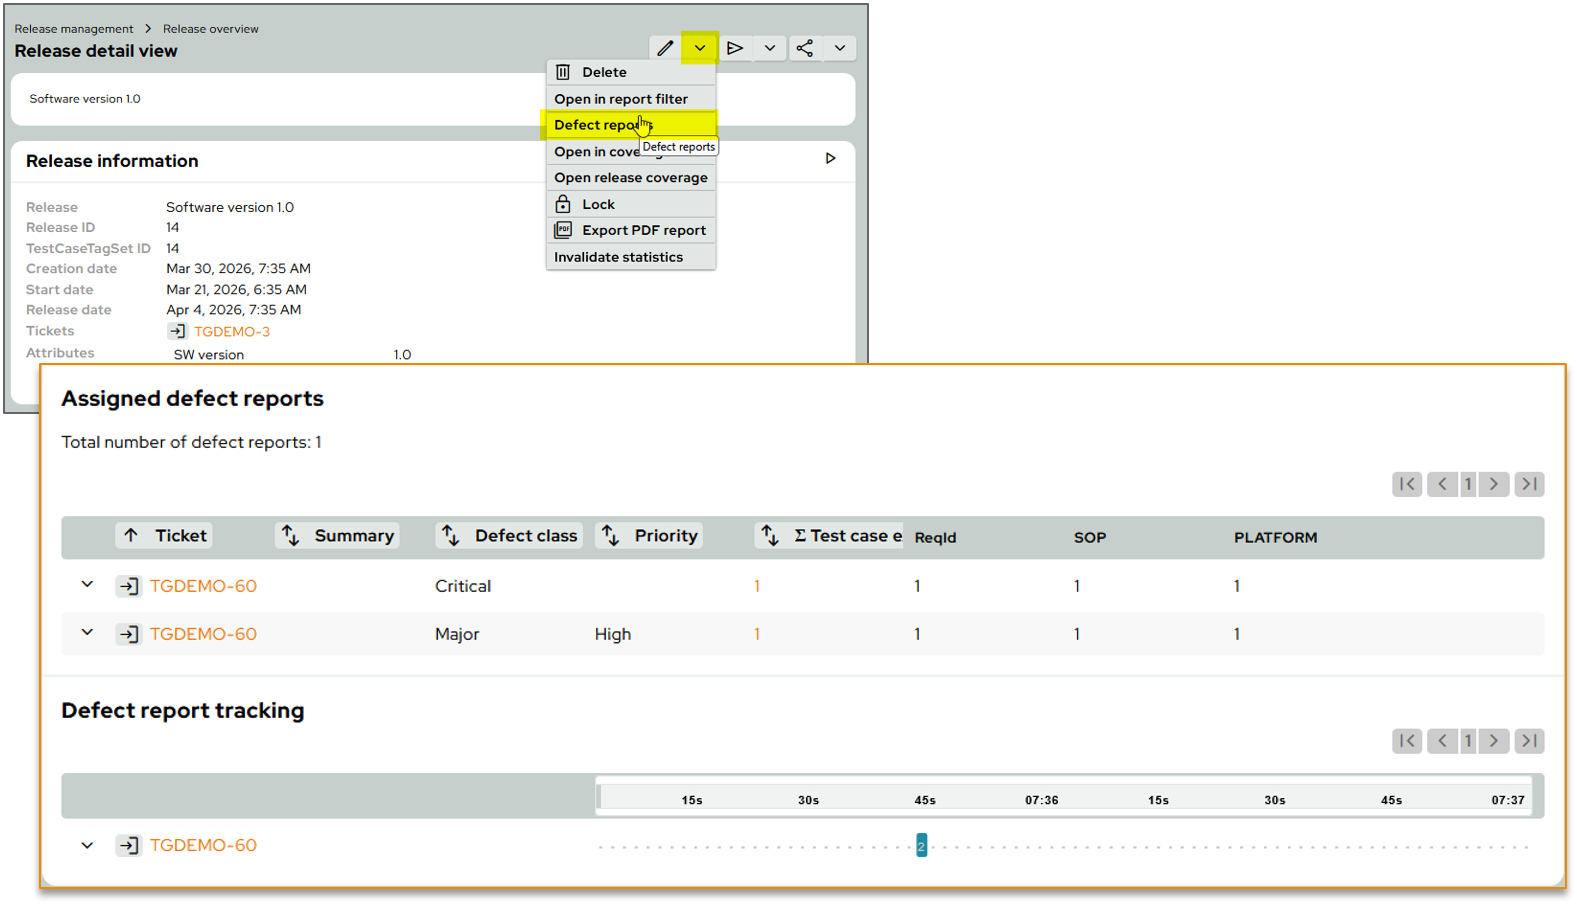Select Lock from the dropdown menu
Image resolution: width=1577 pixels, height=906 pixels.
click(x=631, y=204)
